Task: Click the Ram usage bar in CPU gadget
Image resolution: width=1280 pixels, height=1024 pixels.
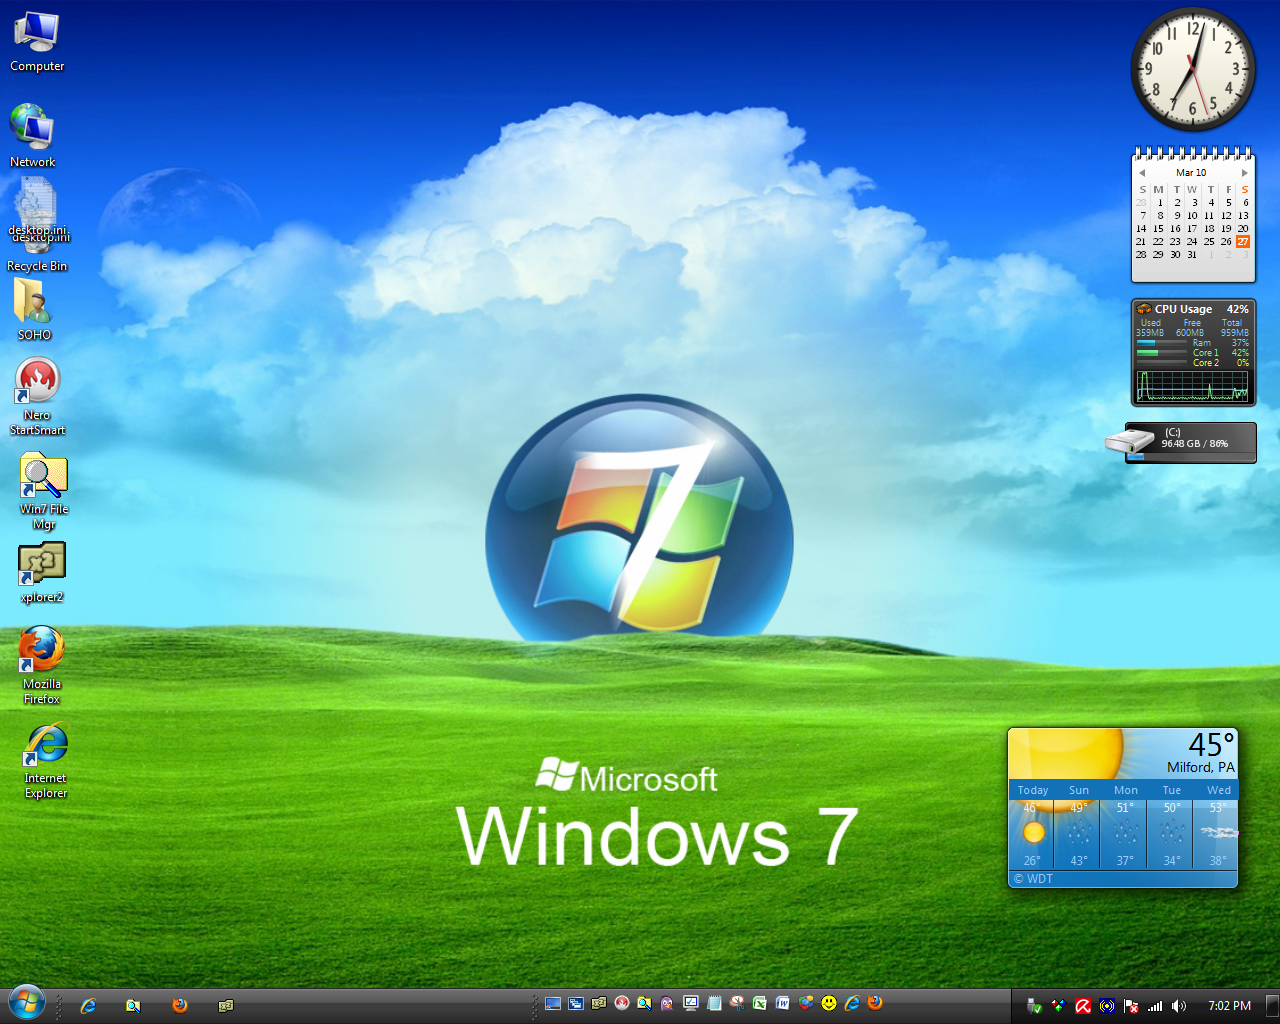Action: pos(1162,343)
